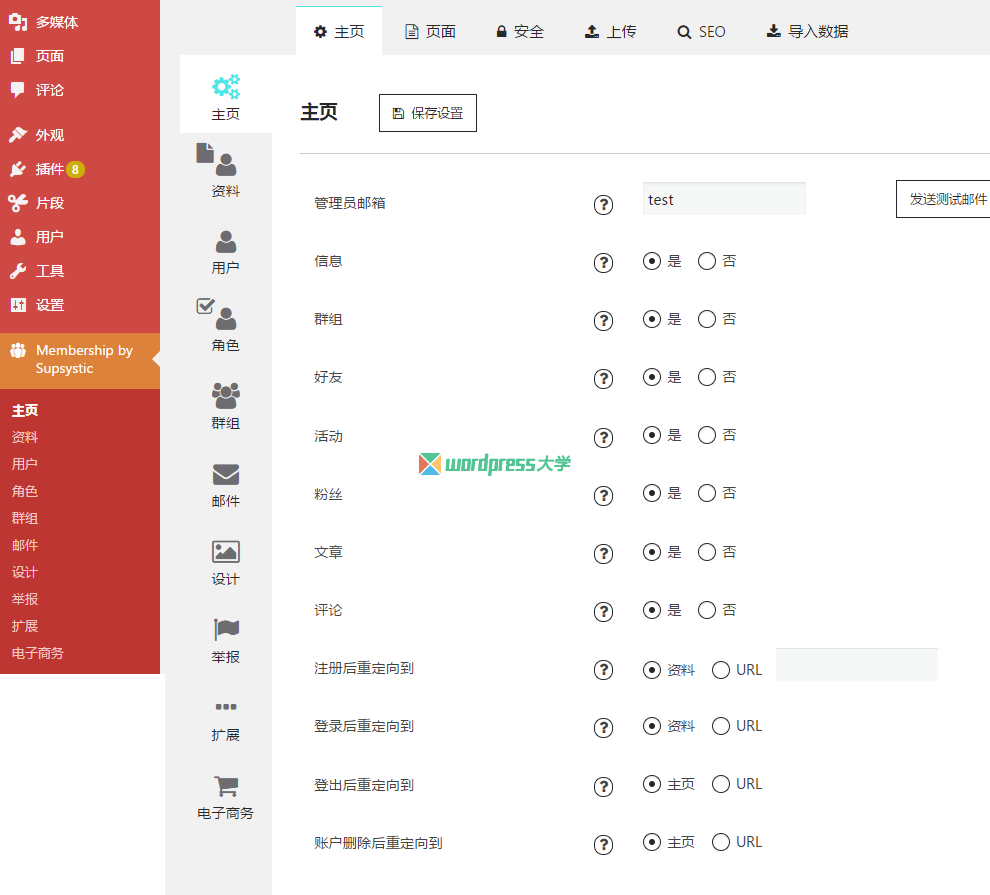Click help icon next to 文章
The image size is (990, 895).
[x=603, y=554]
